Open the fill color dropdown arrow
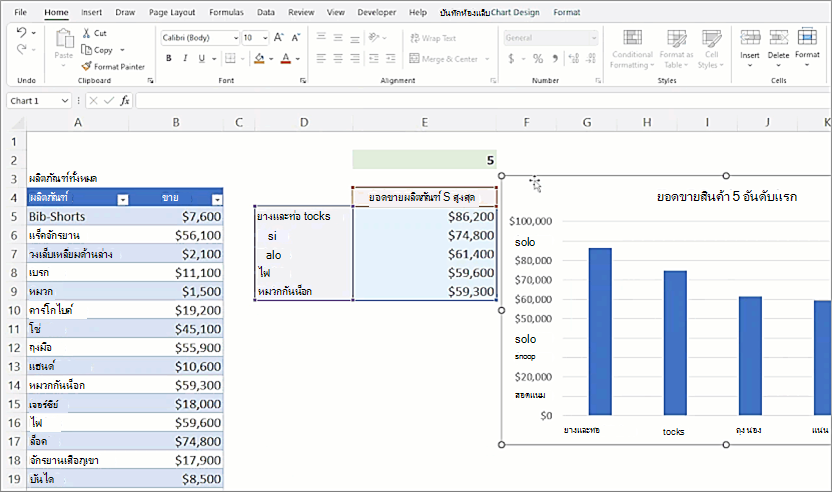The height and width of the screenshot is (492, 832). click(x=271, y=59)
